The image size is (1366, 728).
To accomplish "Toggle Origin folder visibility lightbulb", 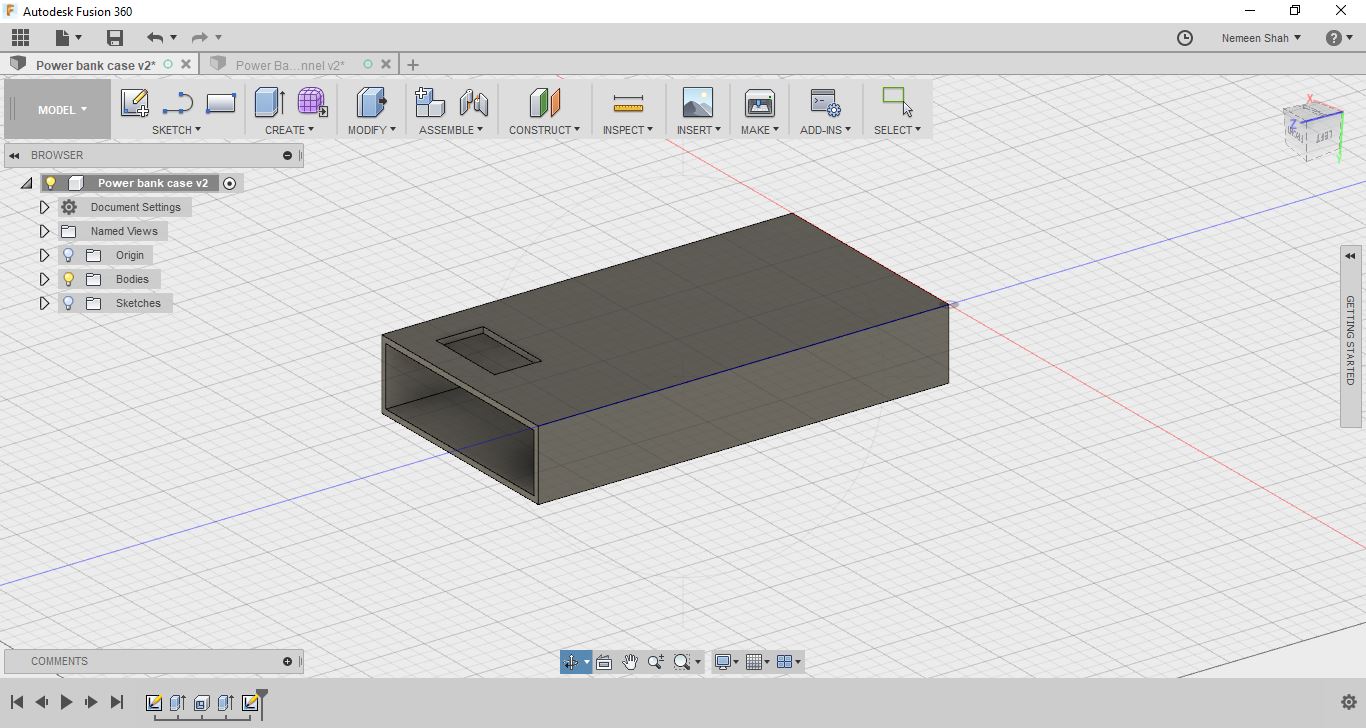I will pos(68,255).
